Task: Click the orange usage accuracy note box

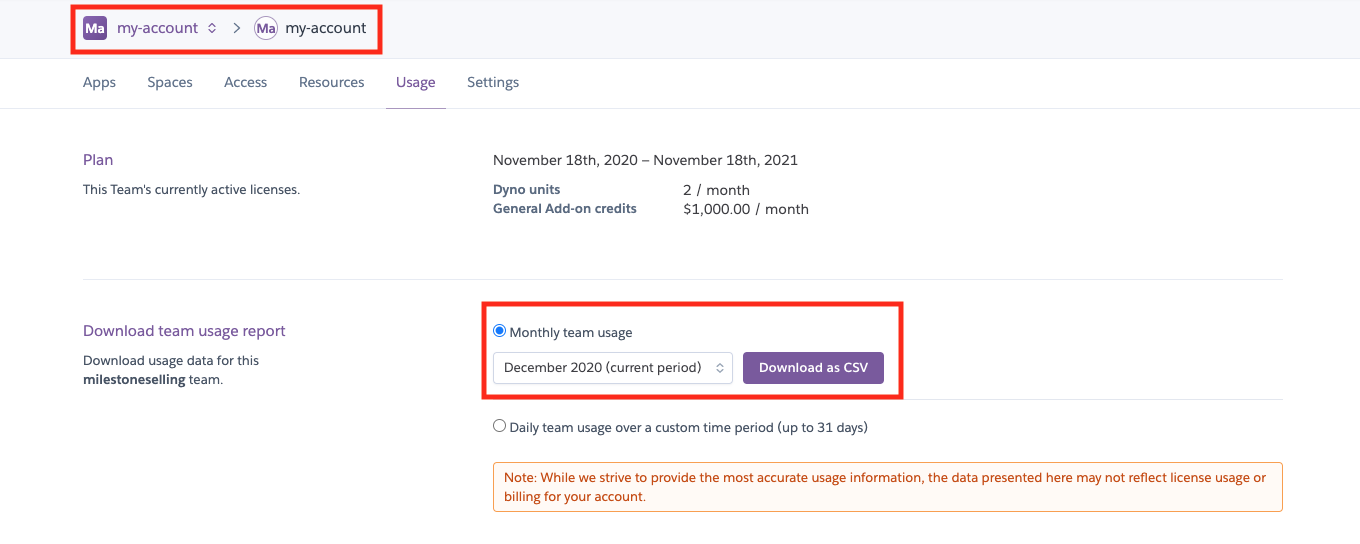Action: pos(887,487)
